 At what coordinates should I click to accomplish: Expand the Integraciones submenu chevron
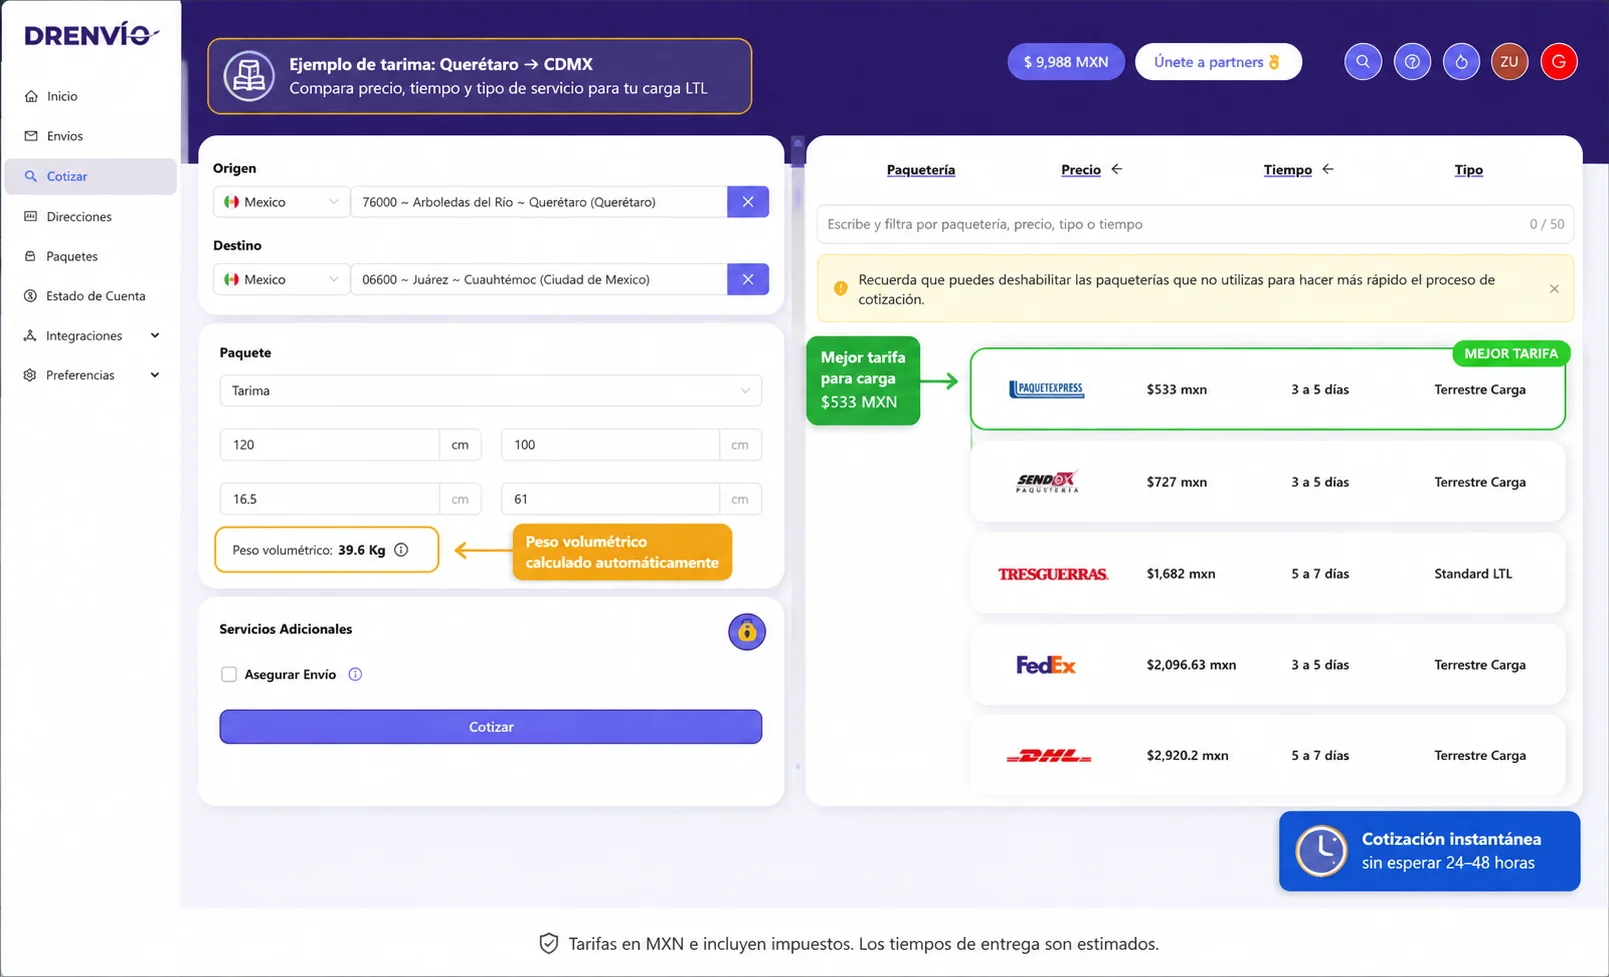pos(155,336)
